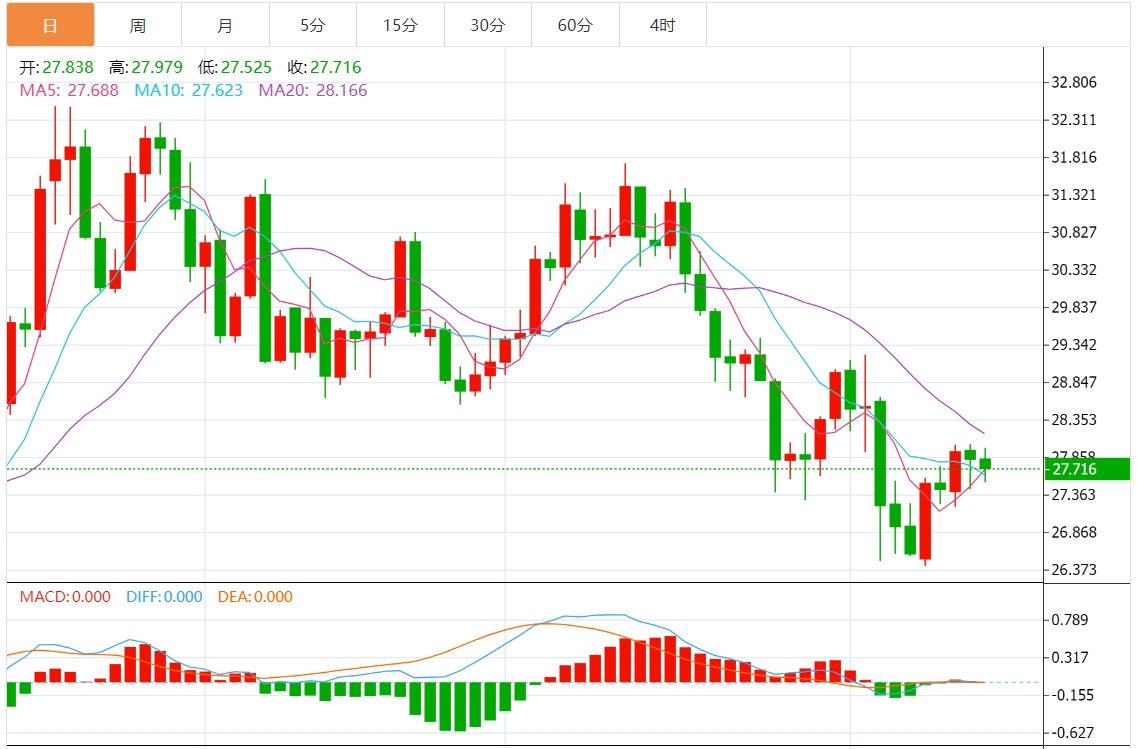1137x749 pixels.
Task: Click the 27.363 price axis label
Action: [x=1074, y=494]
